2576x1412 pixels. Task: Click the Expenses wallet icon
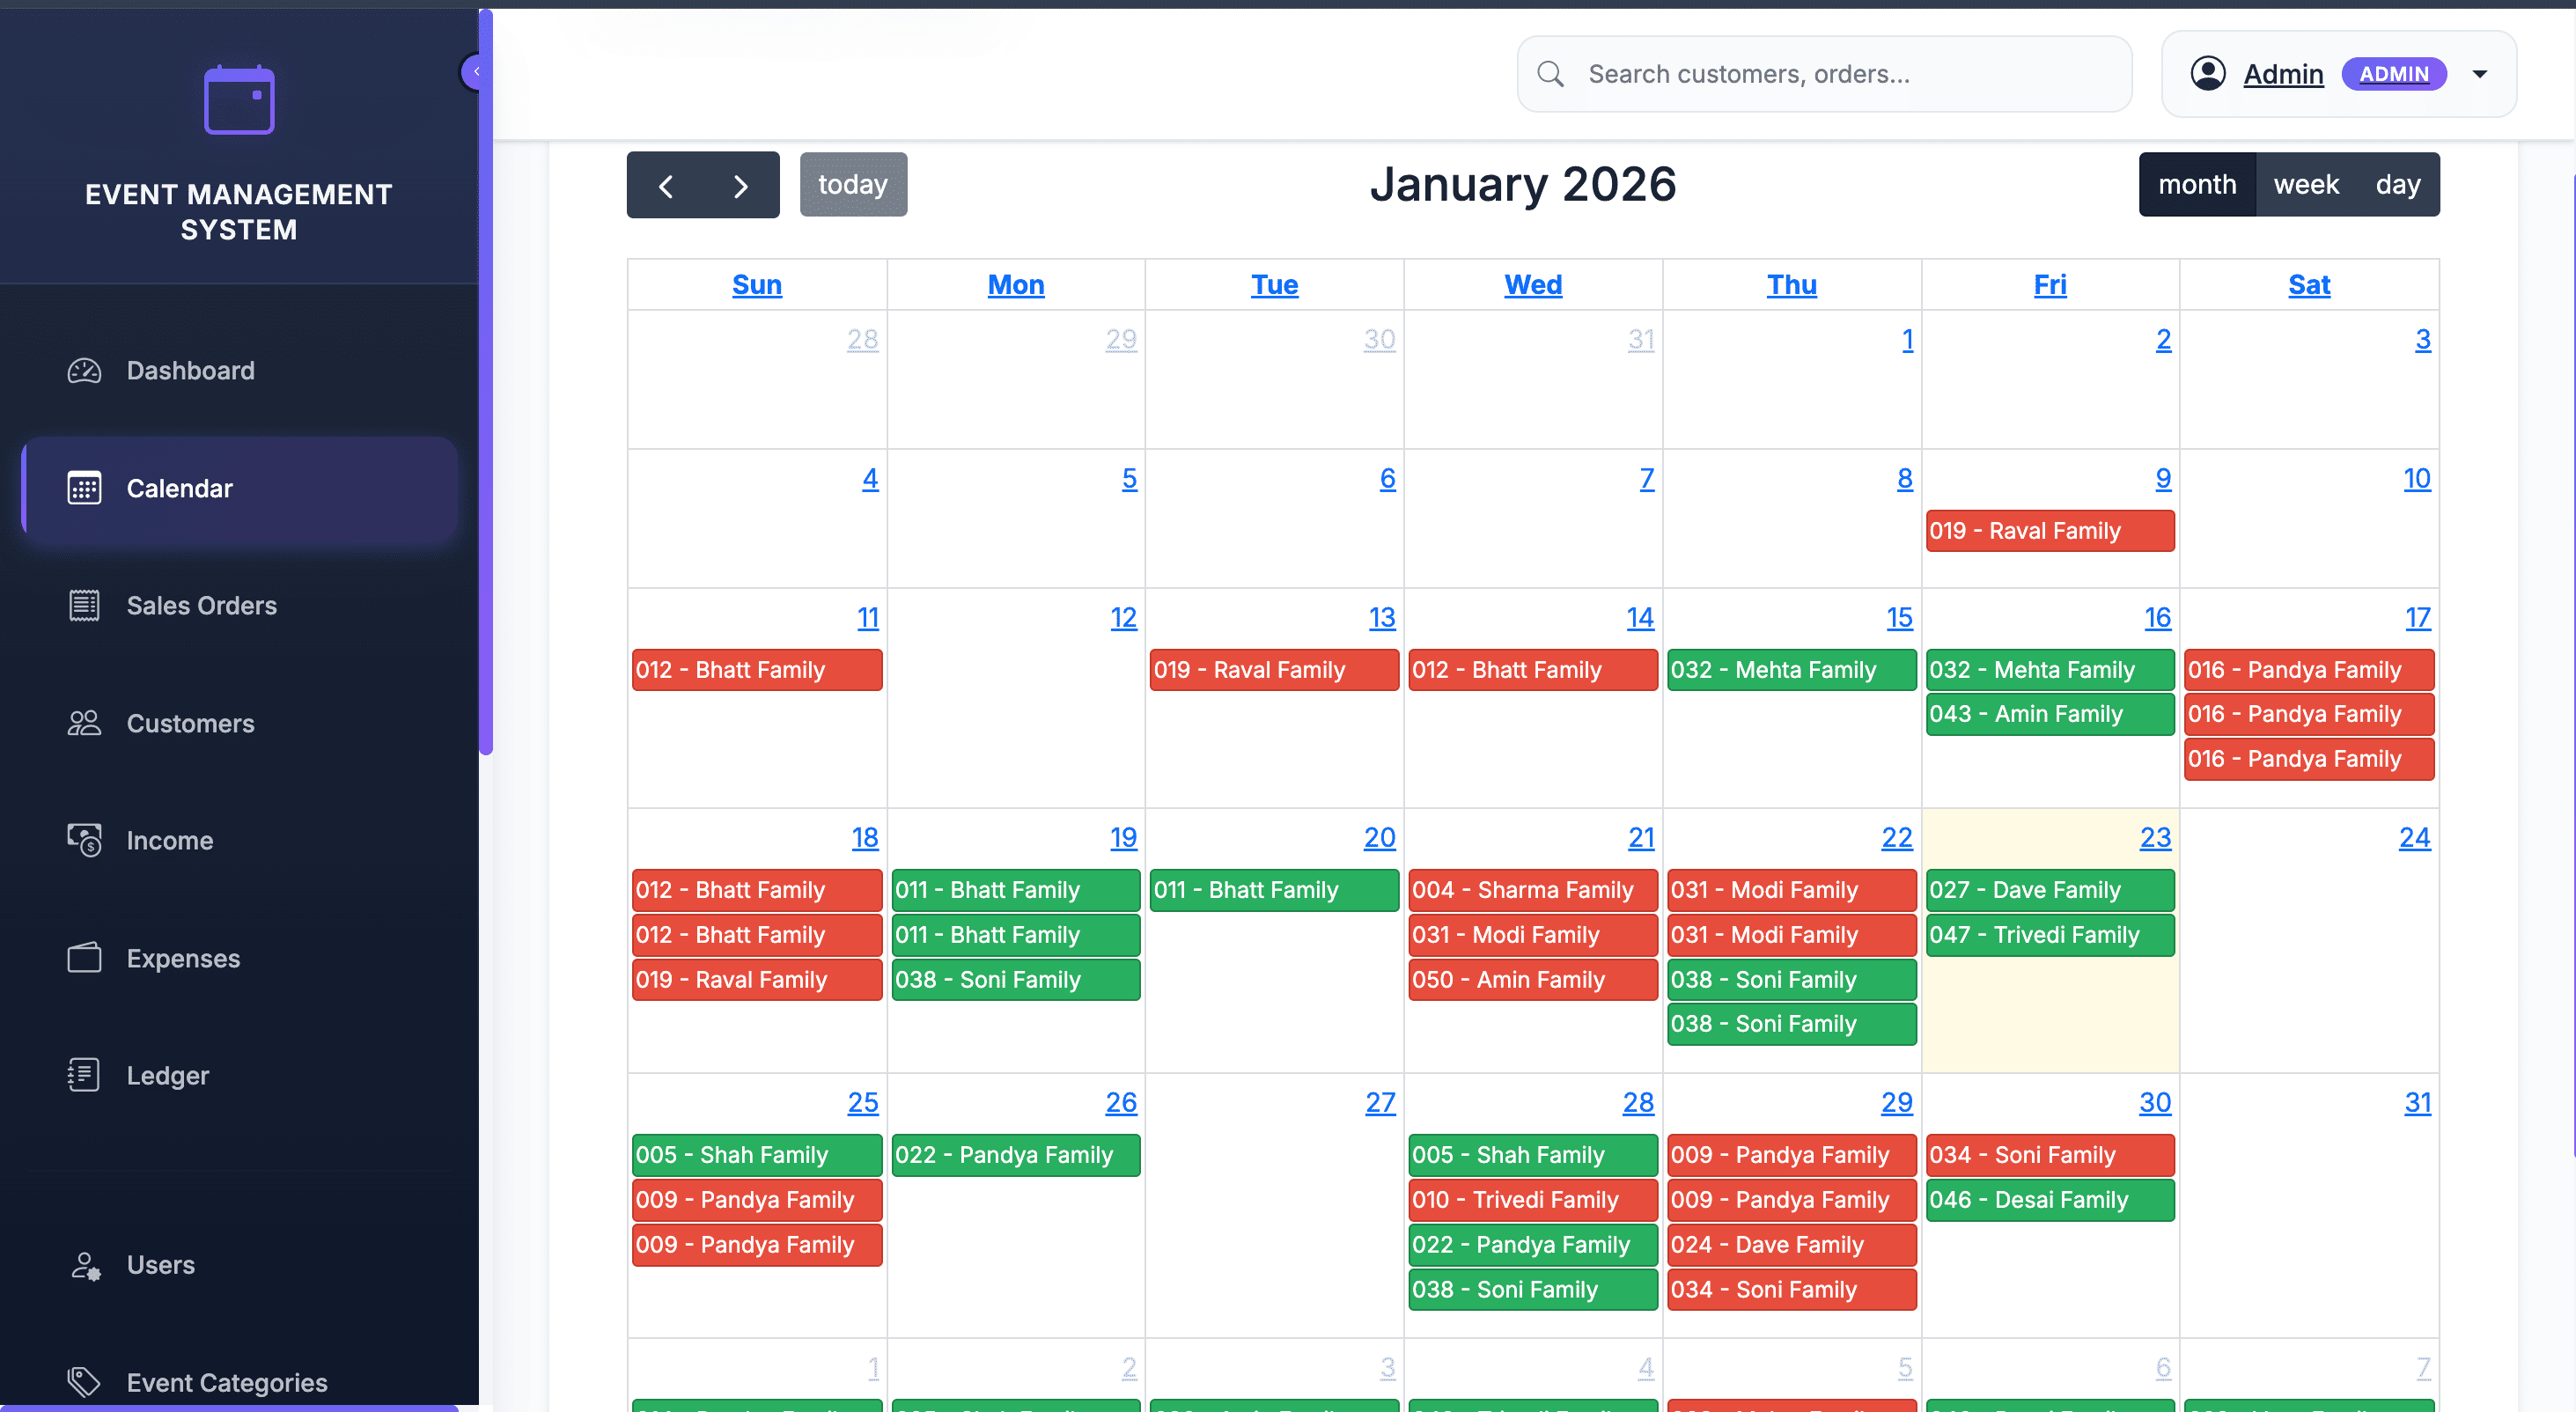tap(84, 958)
